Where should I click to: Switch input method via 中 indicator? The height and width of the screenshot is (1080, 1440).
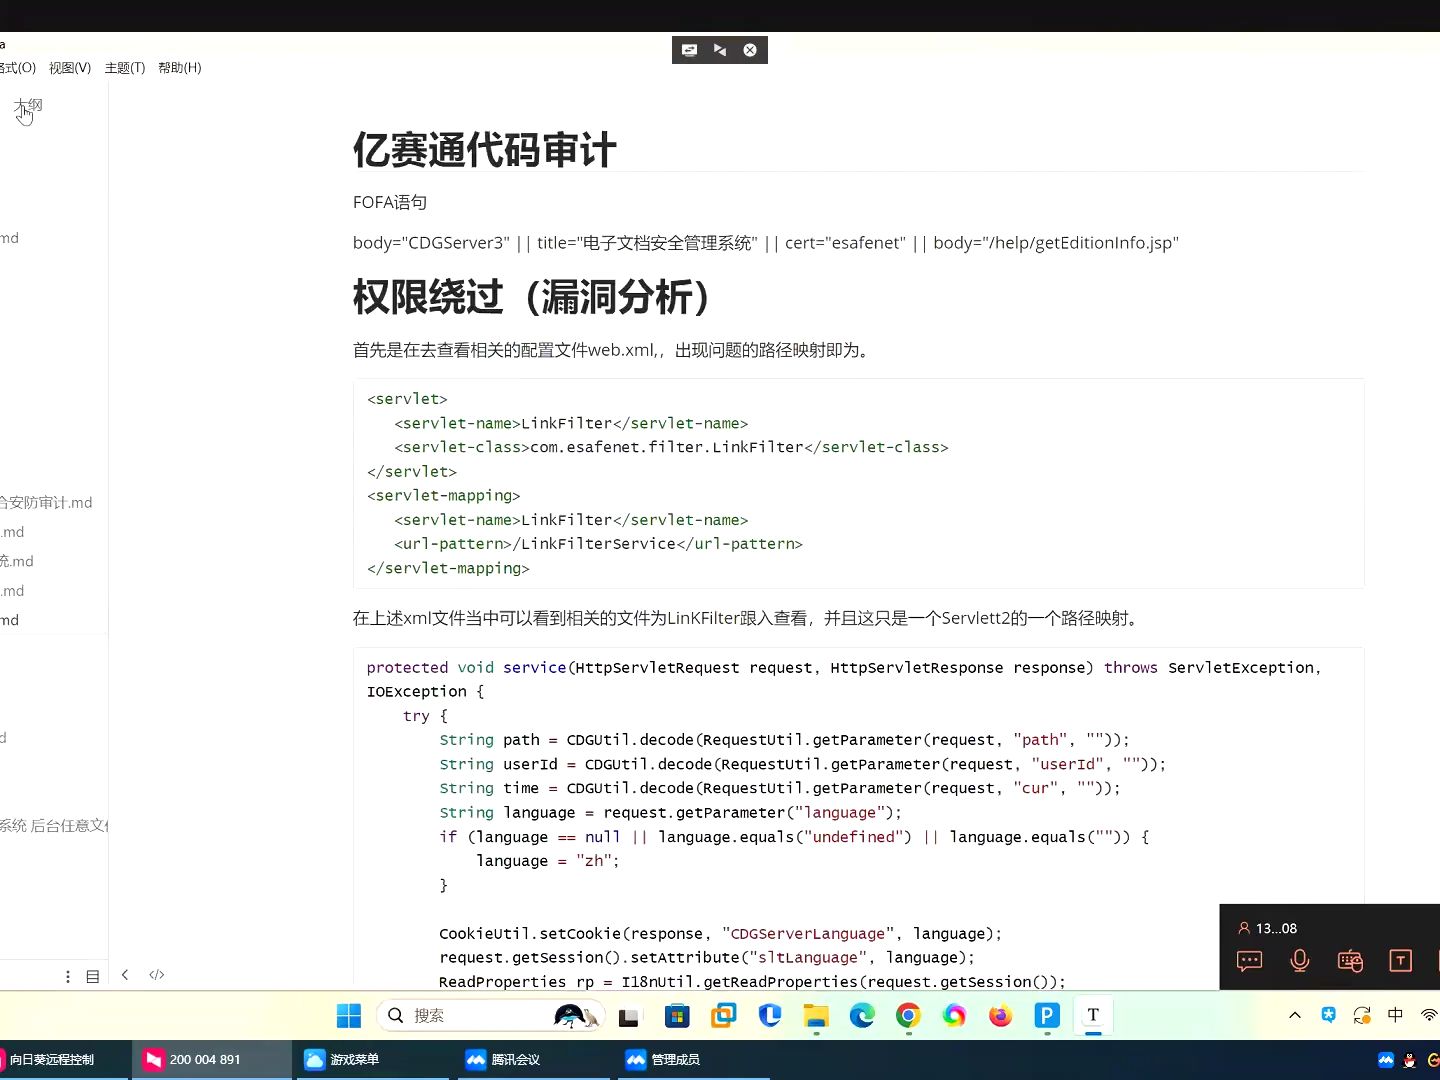click(x=1395, y=1015)
